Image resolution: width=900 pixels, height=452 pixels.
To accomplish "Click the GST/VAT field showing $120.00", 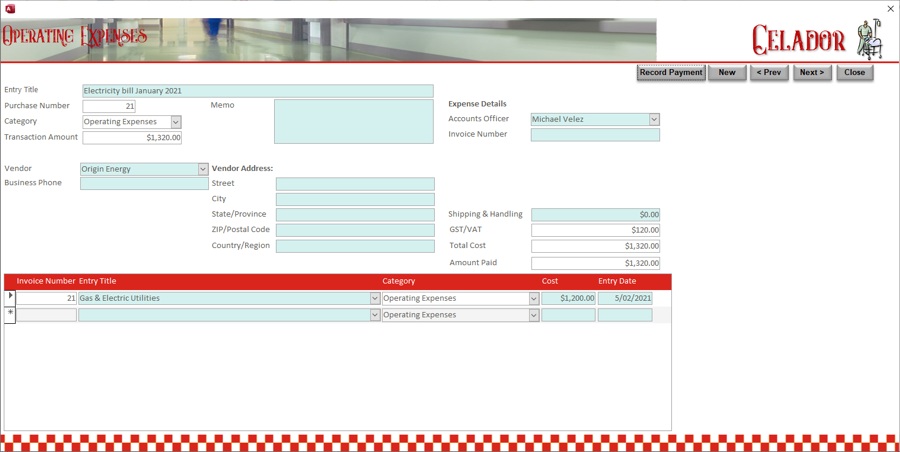I will point(595,230).
